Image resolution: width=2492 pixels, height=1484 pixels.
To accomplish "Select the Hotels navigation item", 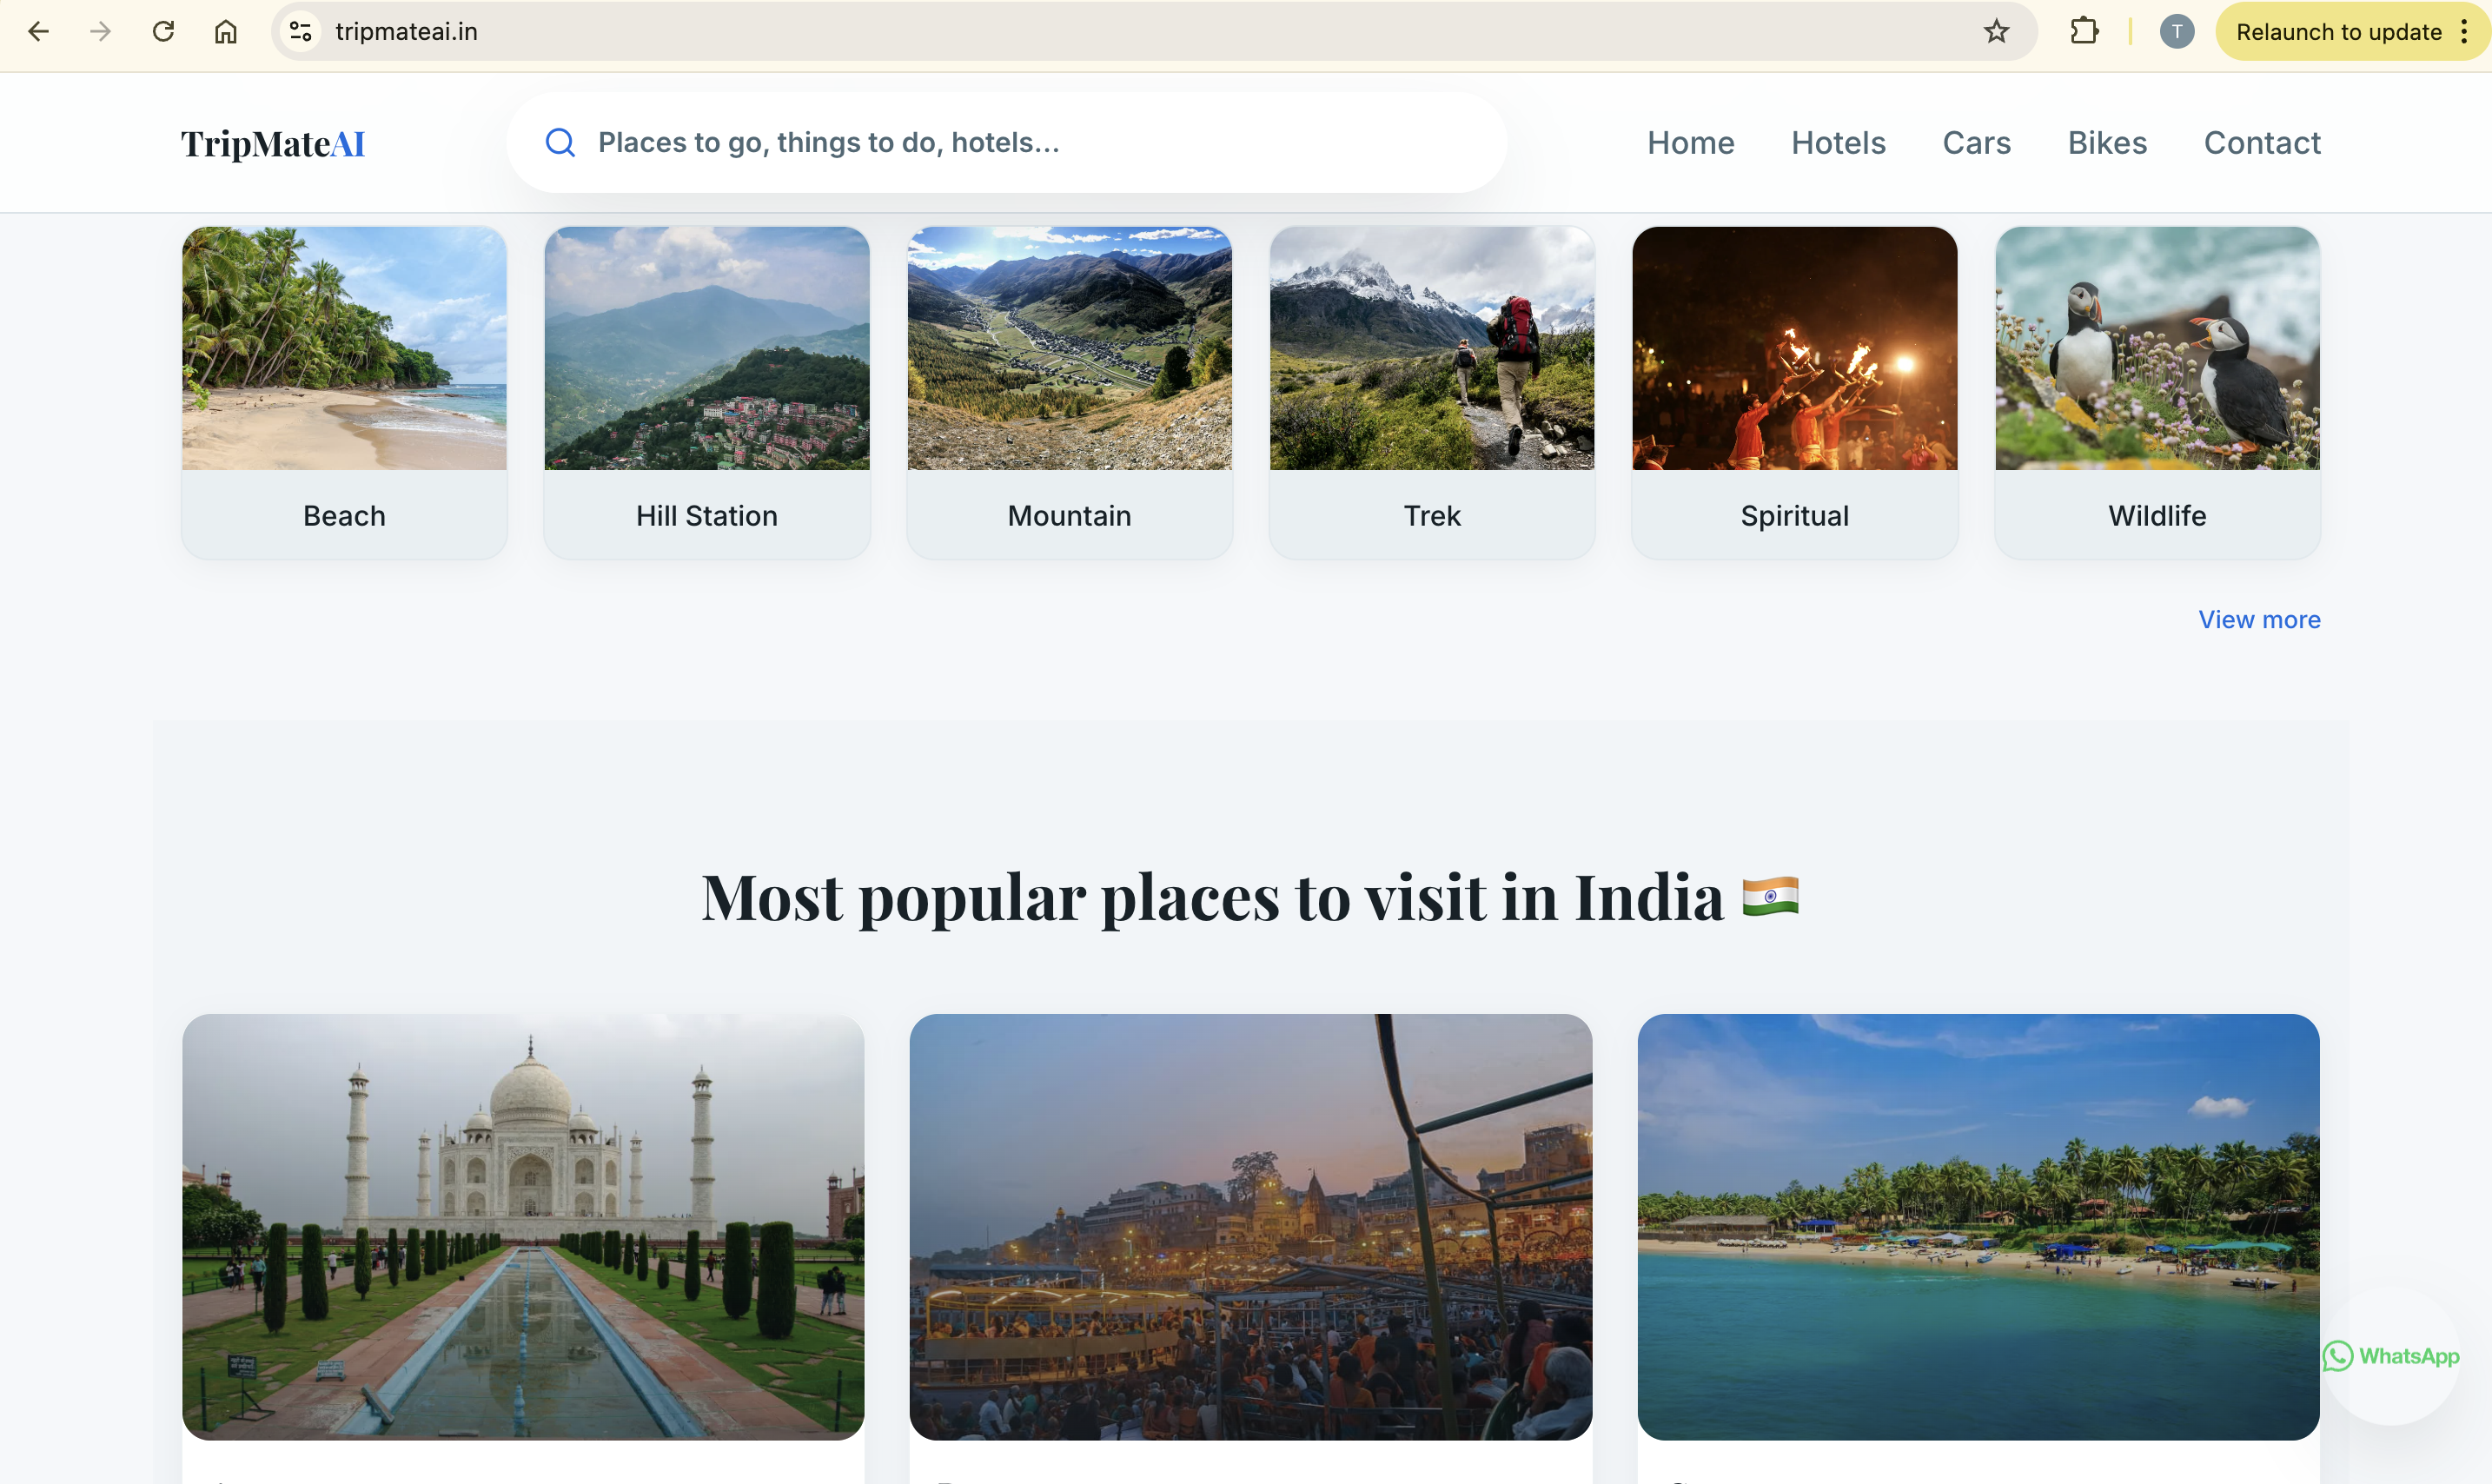I will 1838,142.
